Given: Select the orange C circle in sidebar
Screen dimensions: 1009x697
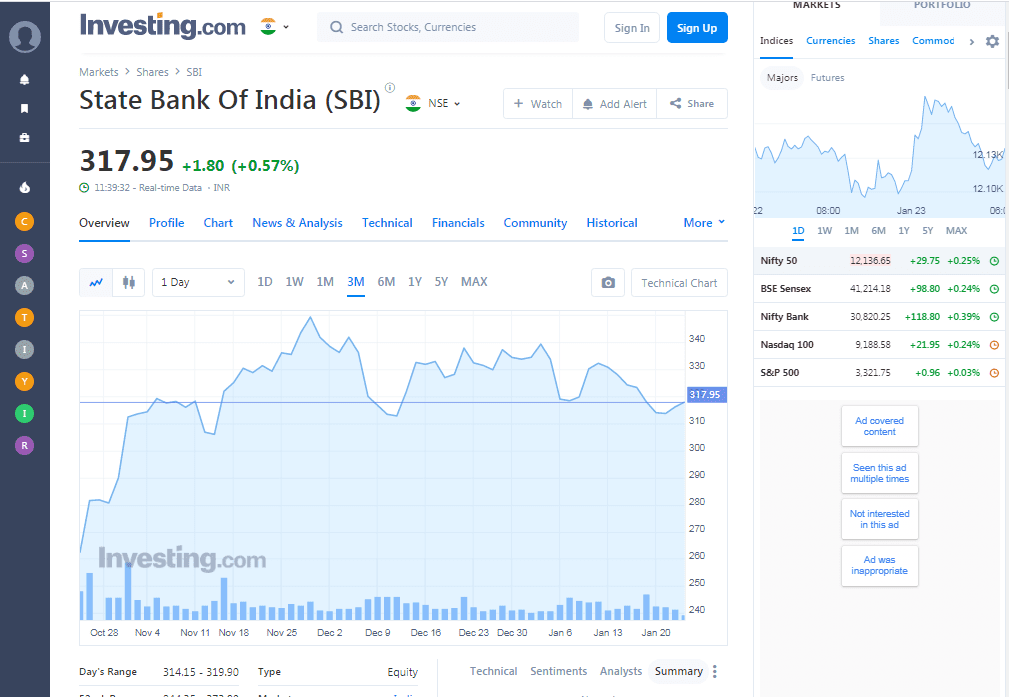Looking at the screenshot, I should (x=24, y=221).
